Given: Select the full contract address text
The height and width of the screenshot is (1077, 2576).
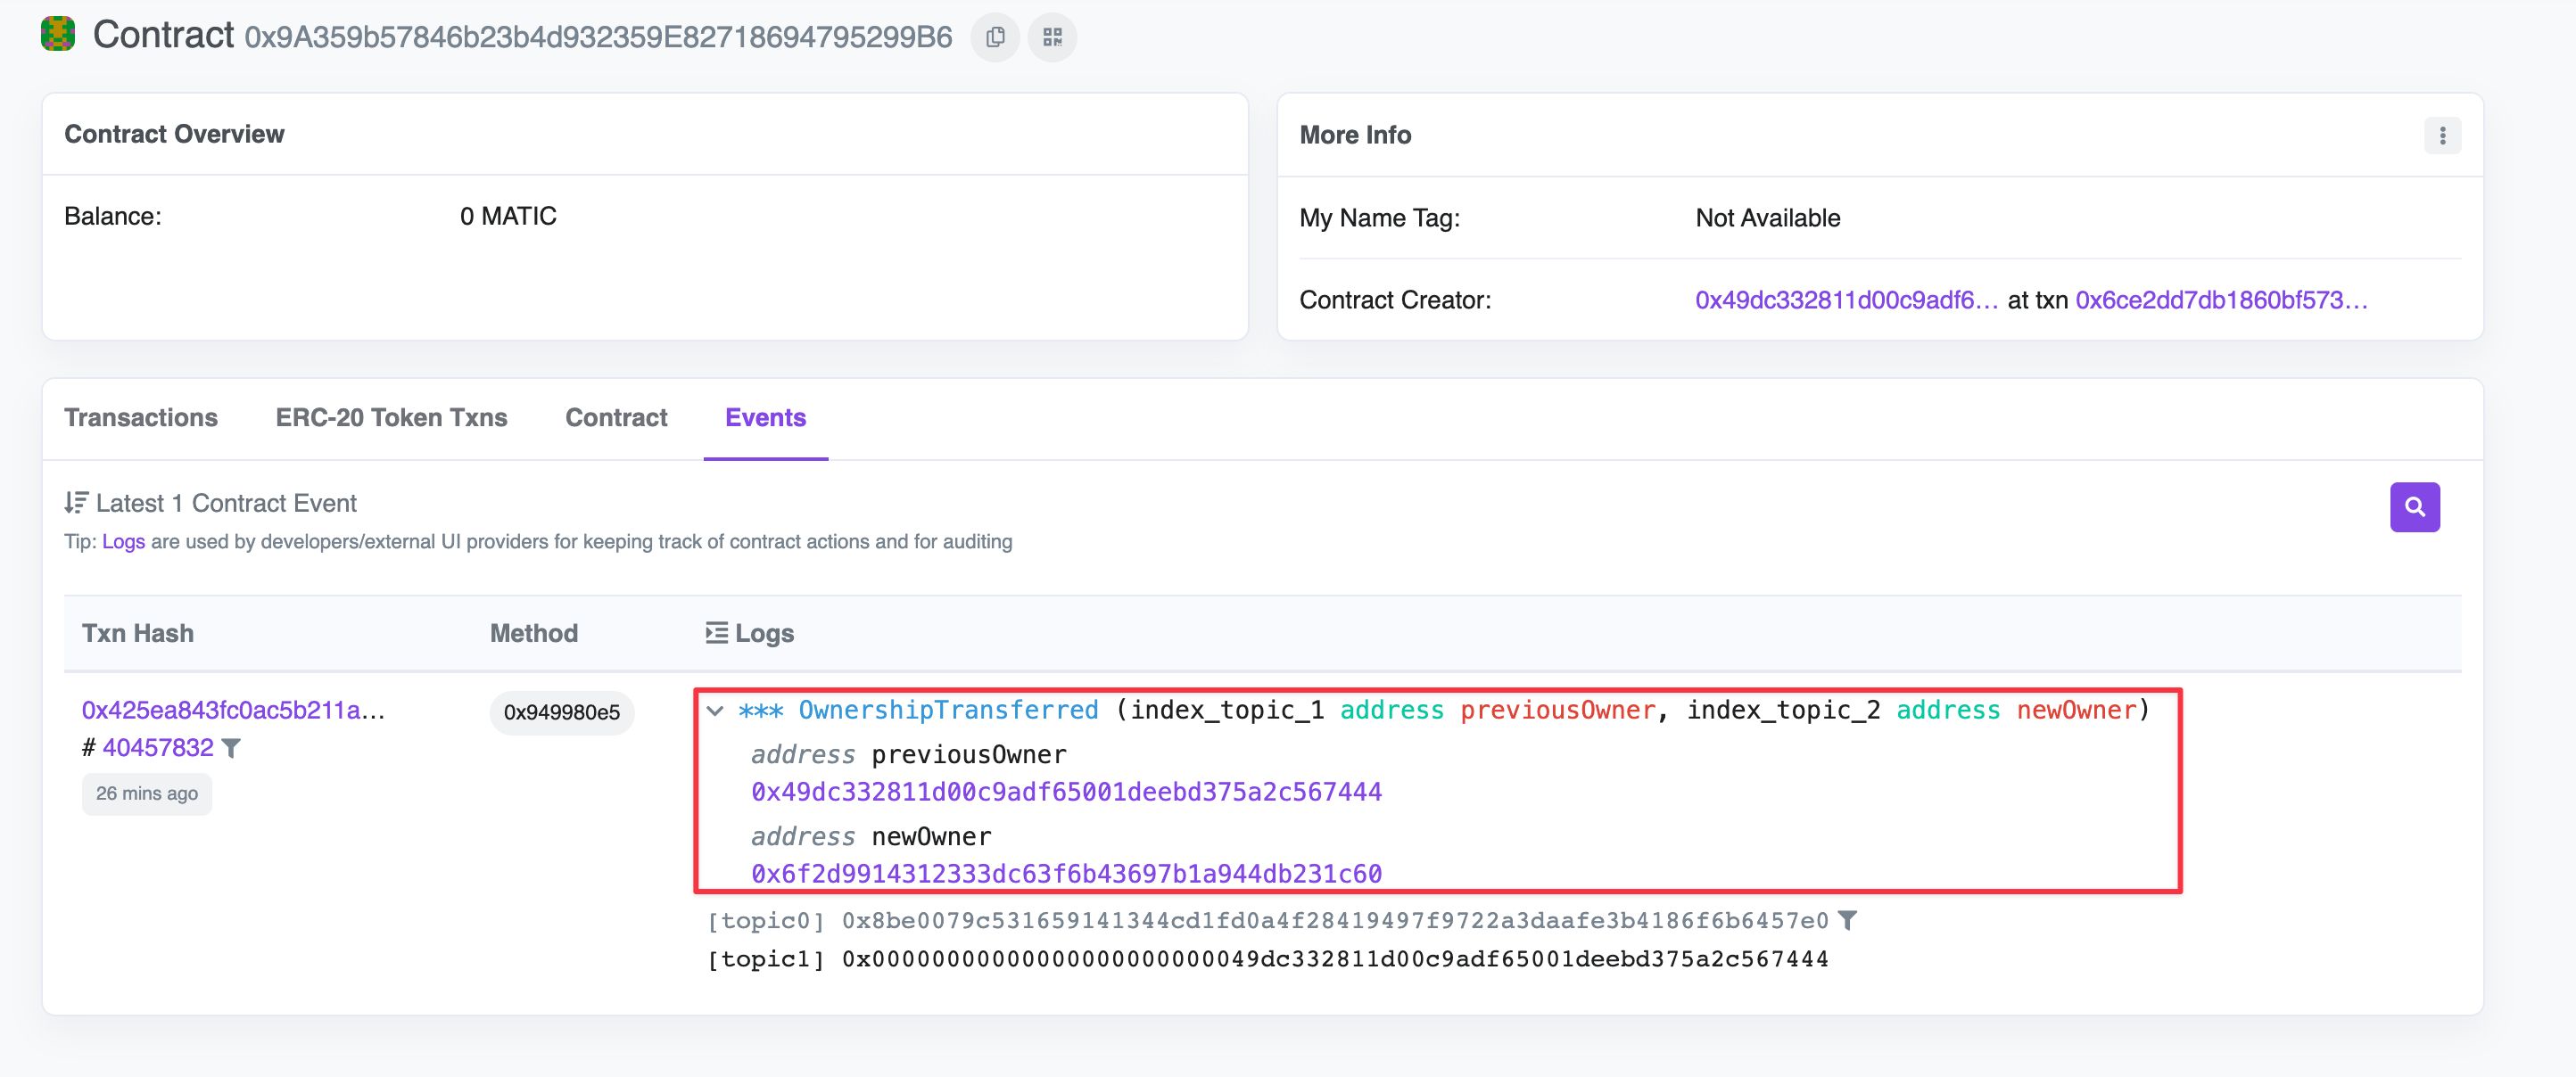Looking at the screenshot, I should tap(598, 38).
